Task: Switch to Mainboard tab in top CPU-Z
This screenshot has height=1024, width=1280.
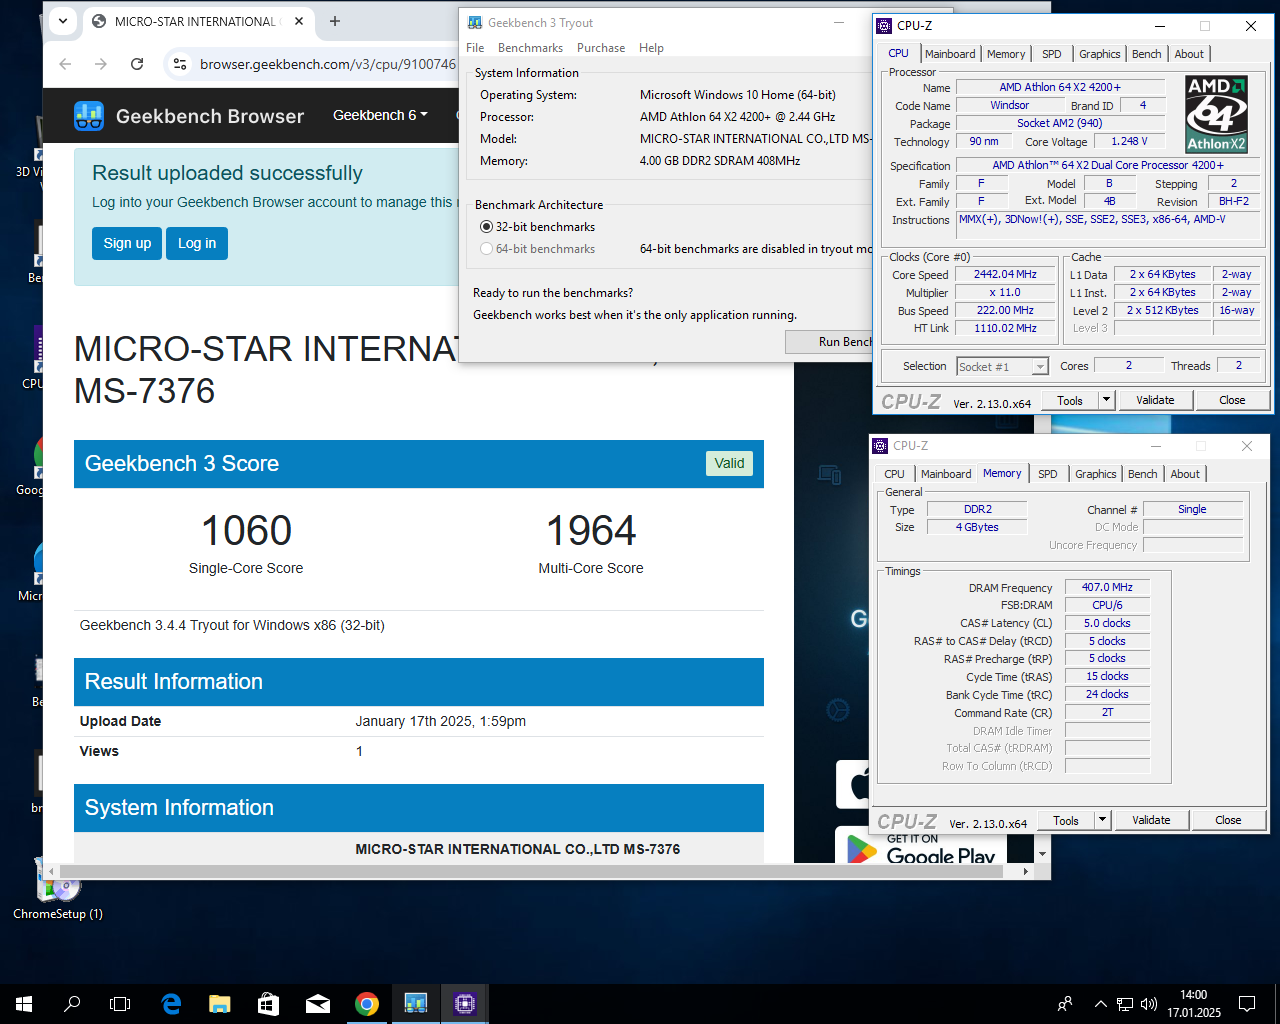Action: pyautogui.click(x=950, y=54)
